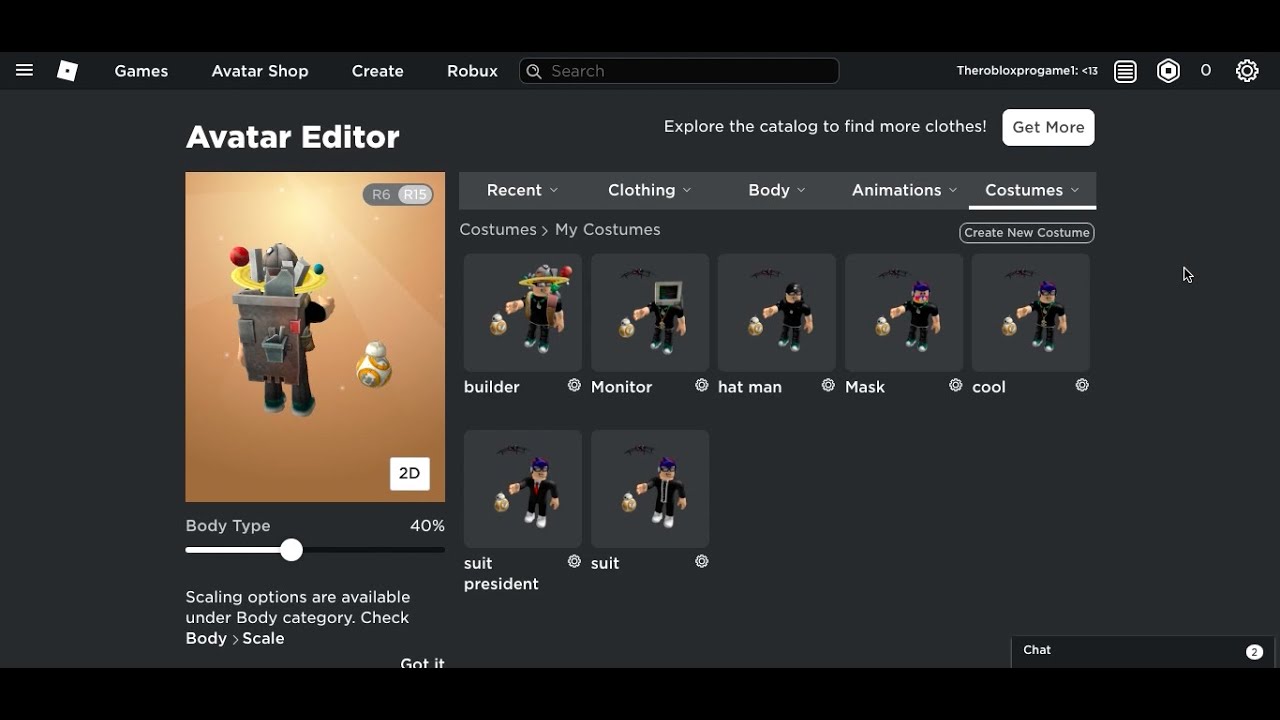Open the Create page

point(377,71)
